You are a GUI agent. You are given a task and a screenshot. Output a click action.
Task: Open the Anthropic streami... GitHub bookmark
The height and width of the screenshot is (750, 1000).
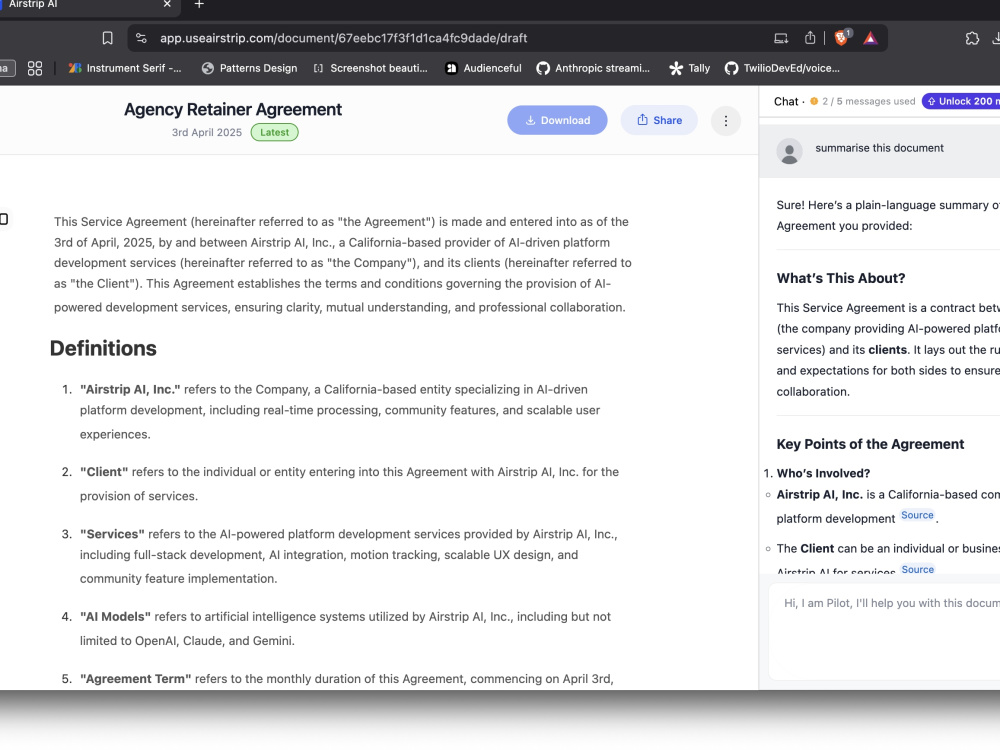(x=593, y=68)
